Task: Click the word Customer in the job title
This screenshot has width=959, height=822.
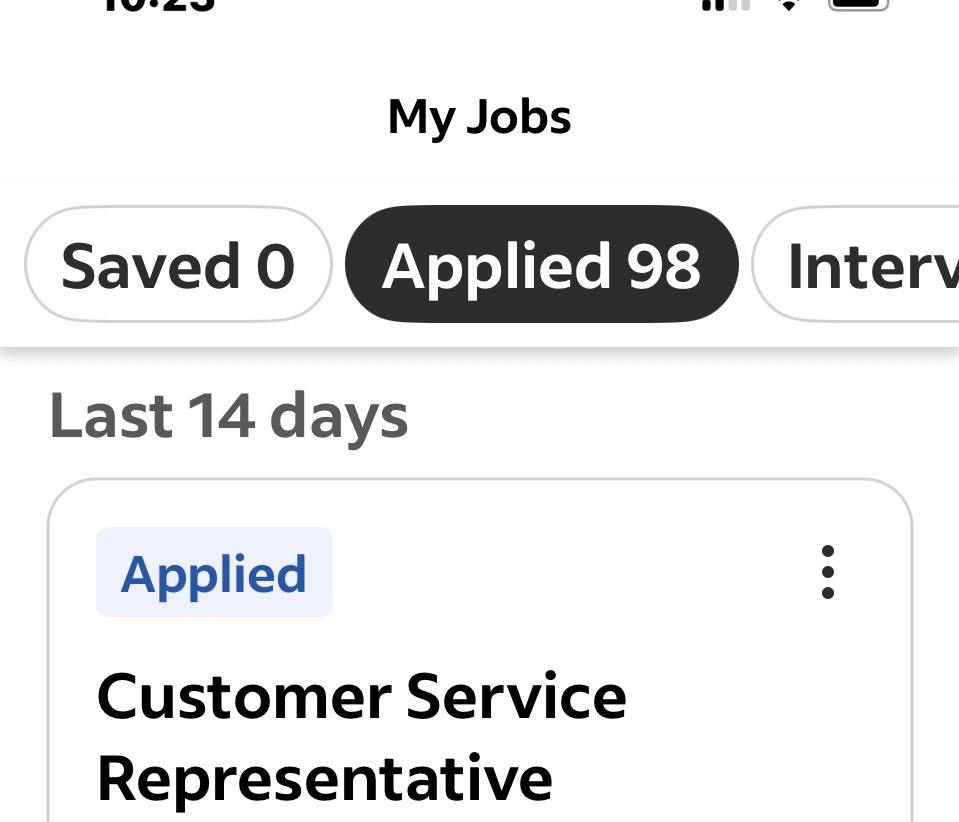Action: (x=241, y=695)
